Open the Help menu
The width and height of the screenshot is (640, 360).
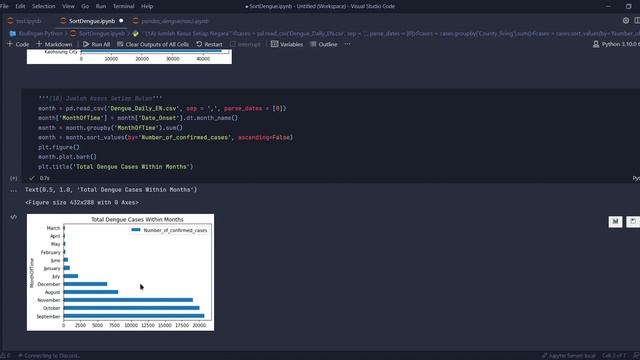tap(147, 6)
